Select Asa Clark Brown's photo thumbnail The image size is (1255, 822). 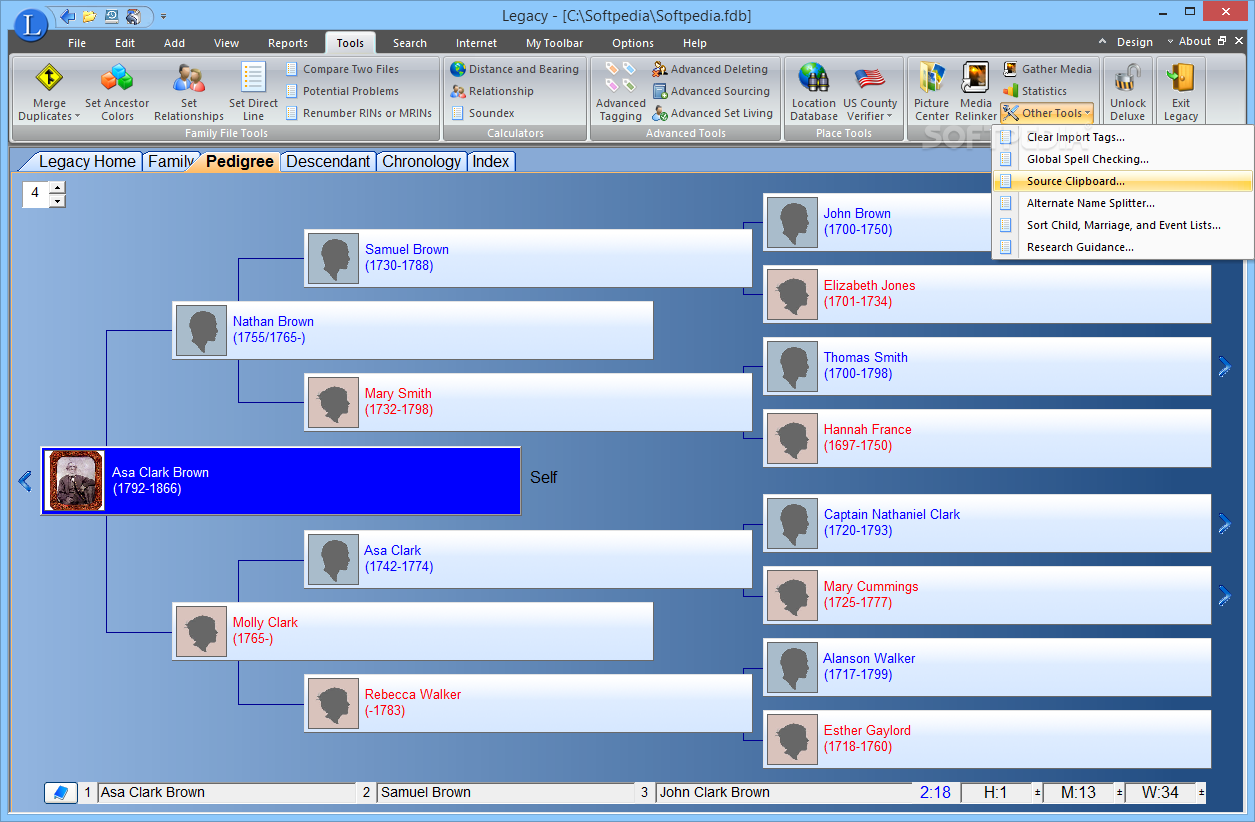point(76,480)
